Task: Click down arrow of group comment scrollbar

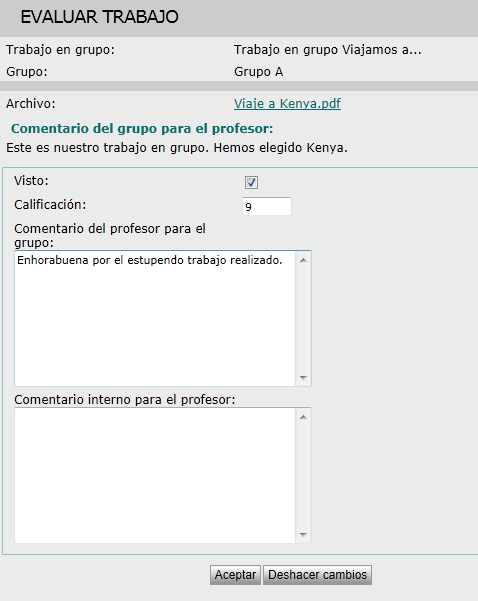Action: [303, 378]
